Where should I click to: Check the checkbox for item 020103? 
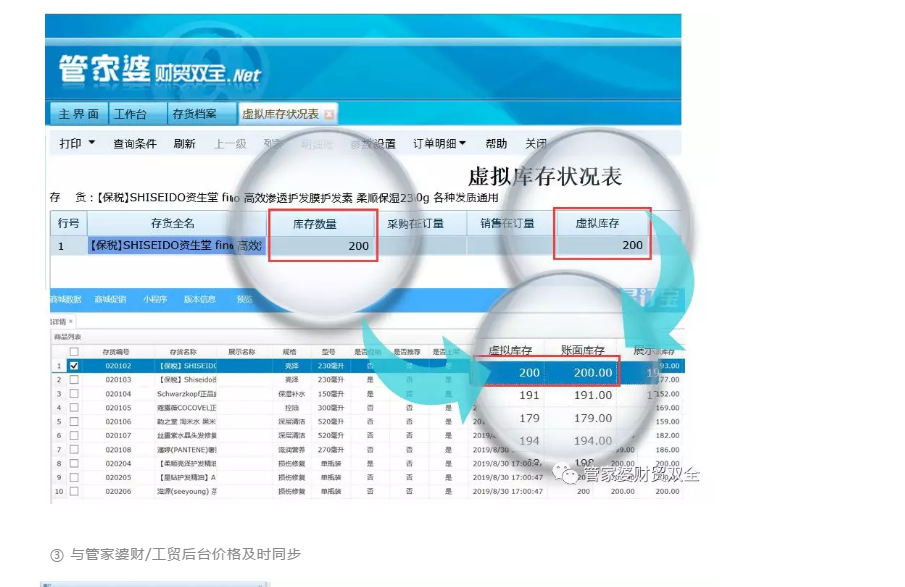(x=74, y=380)
